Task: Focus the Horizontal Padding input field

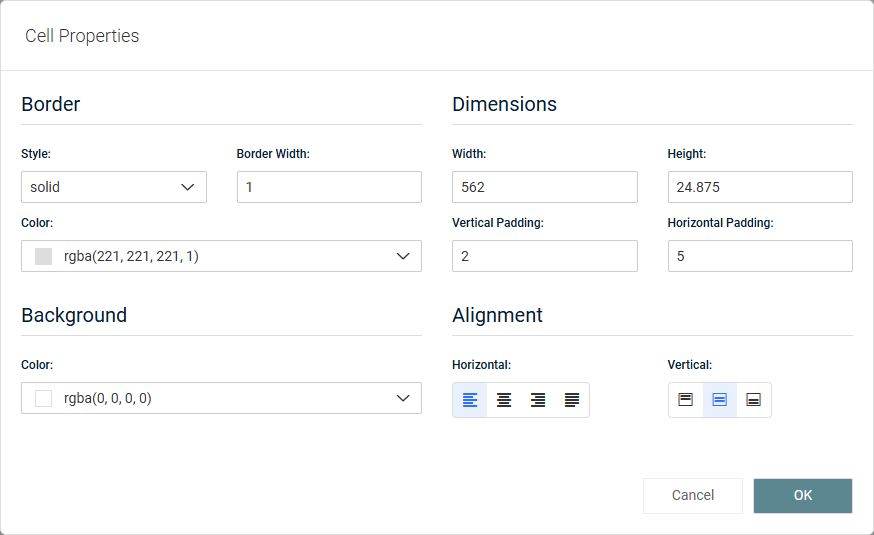Action: pos(760,256)
